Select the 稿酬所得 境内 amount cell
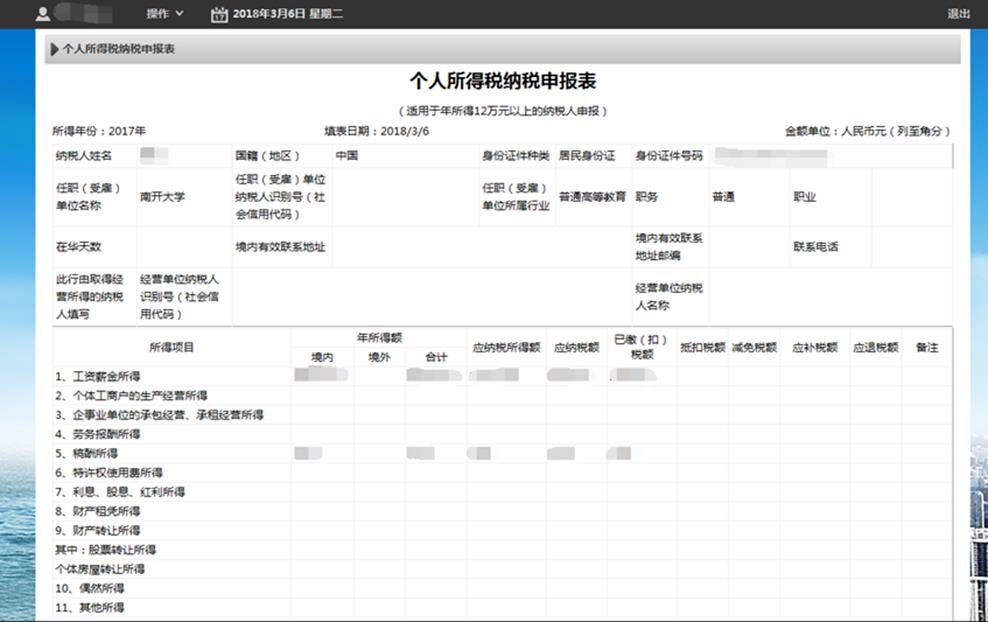Screen dimensions: 988x622 pos(322,453)
